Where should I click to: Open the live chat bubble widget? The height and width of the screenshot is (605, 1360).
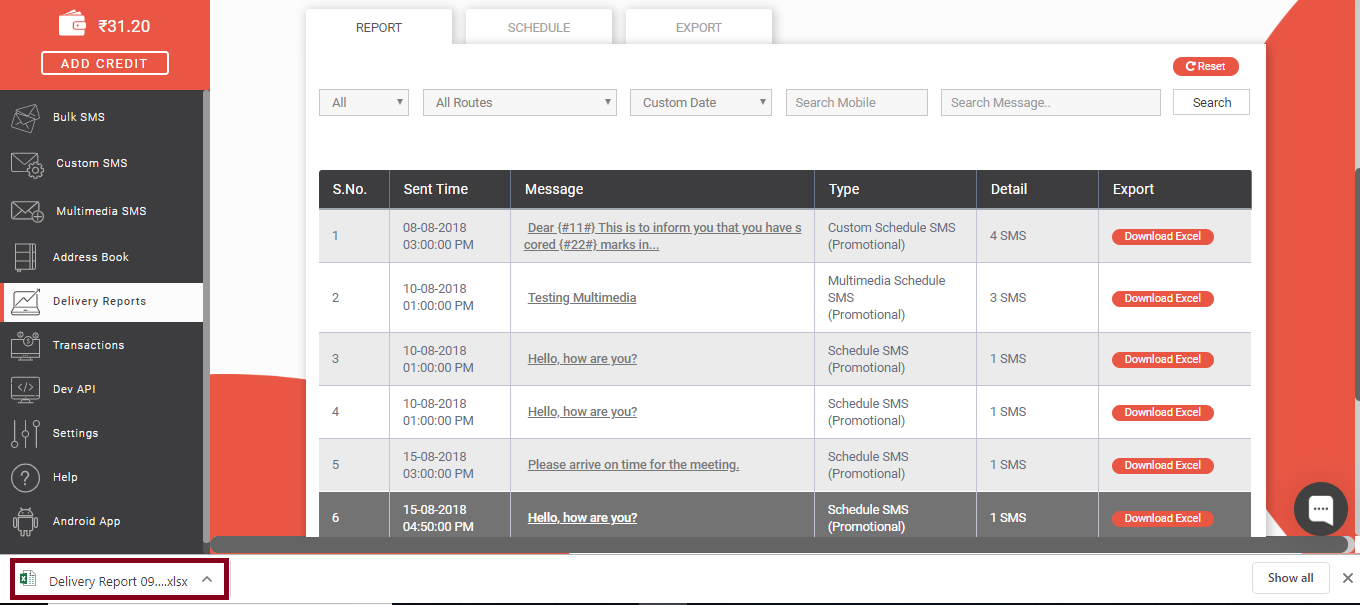[x=1320, y=508]
